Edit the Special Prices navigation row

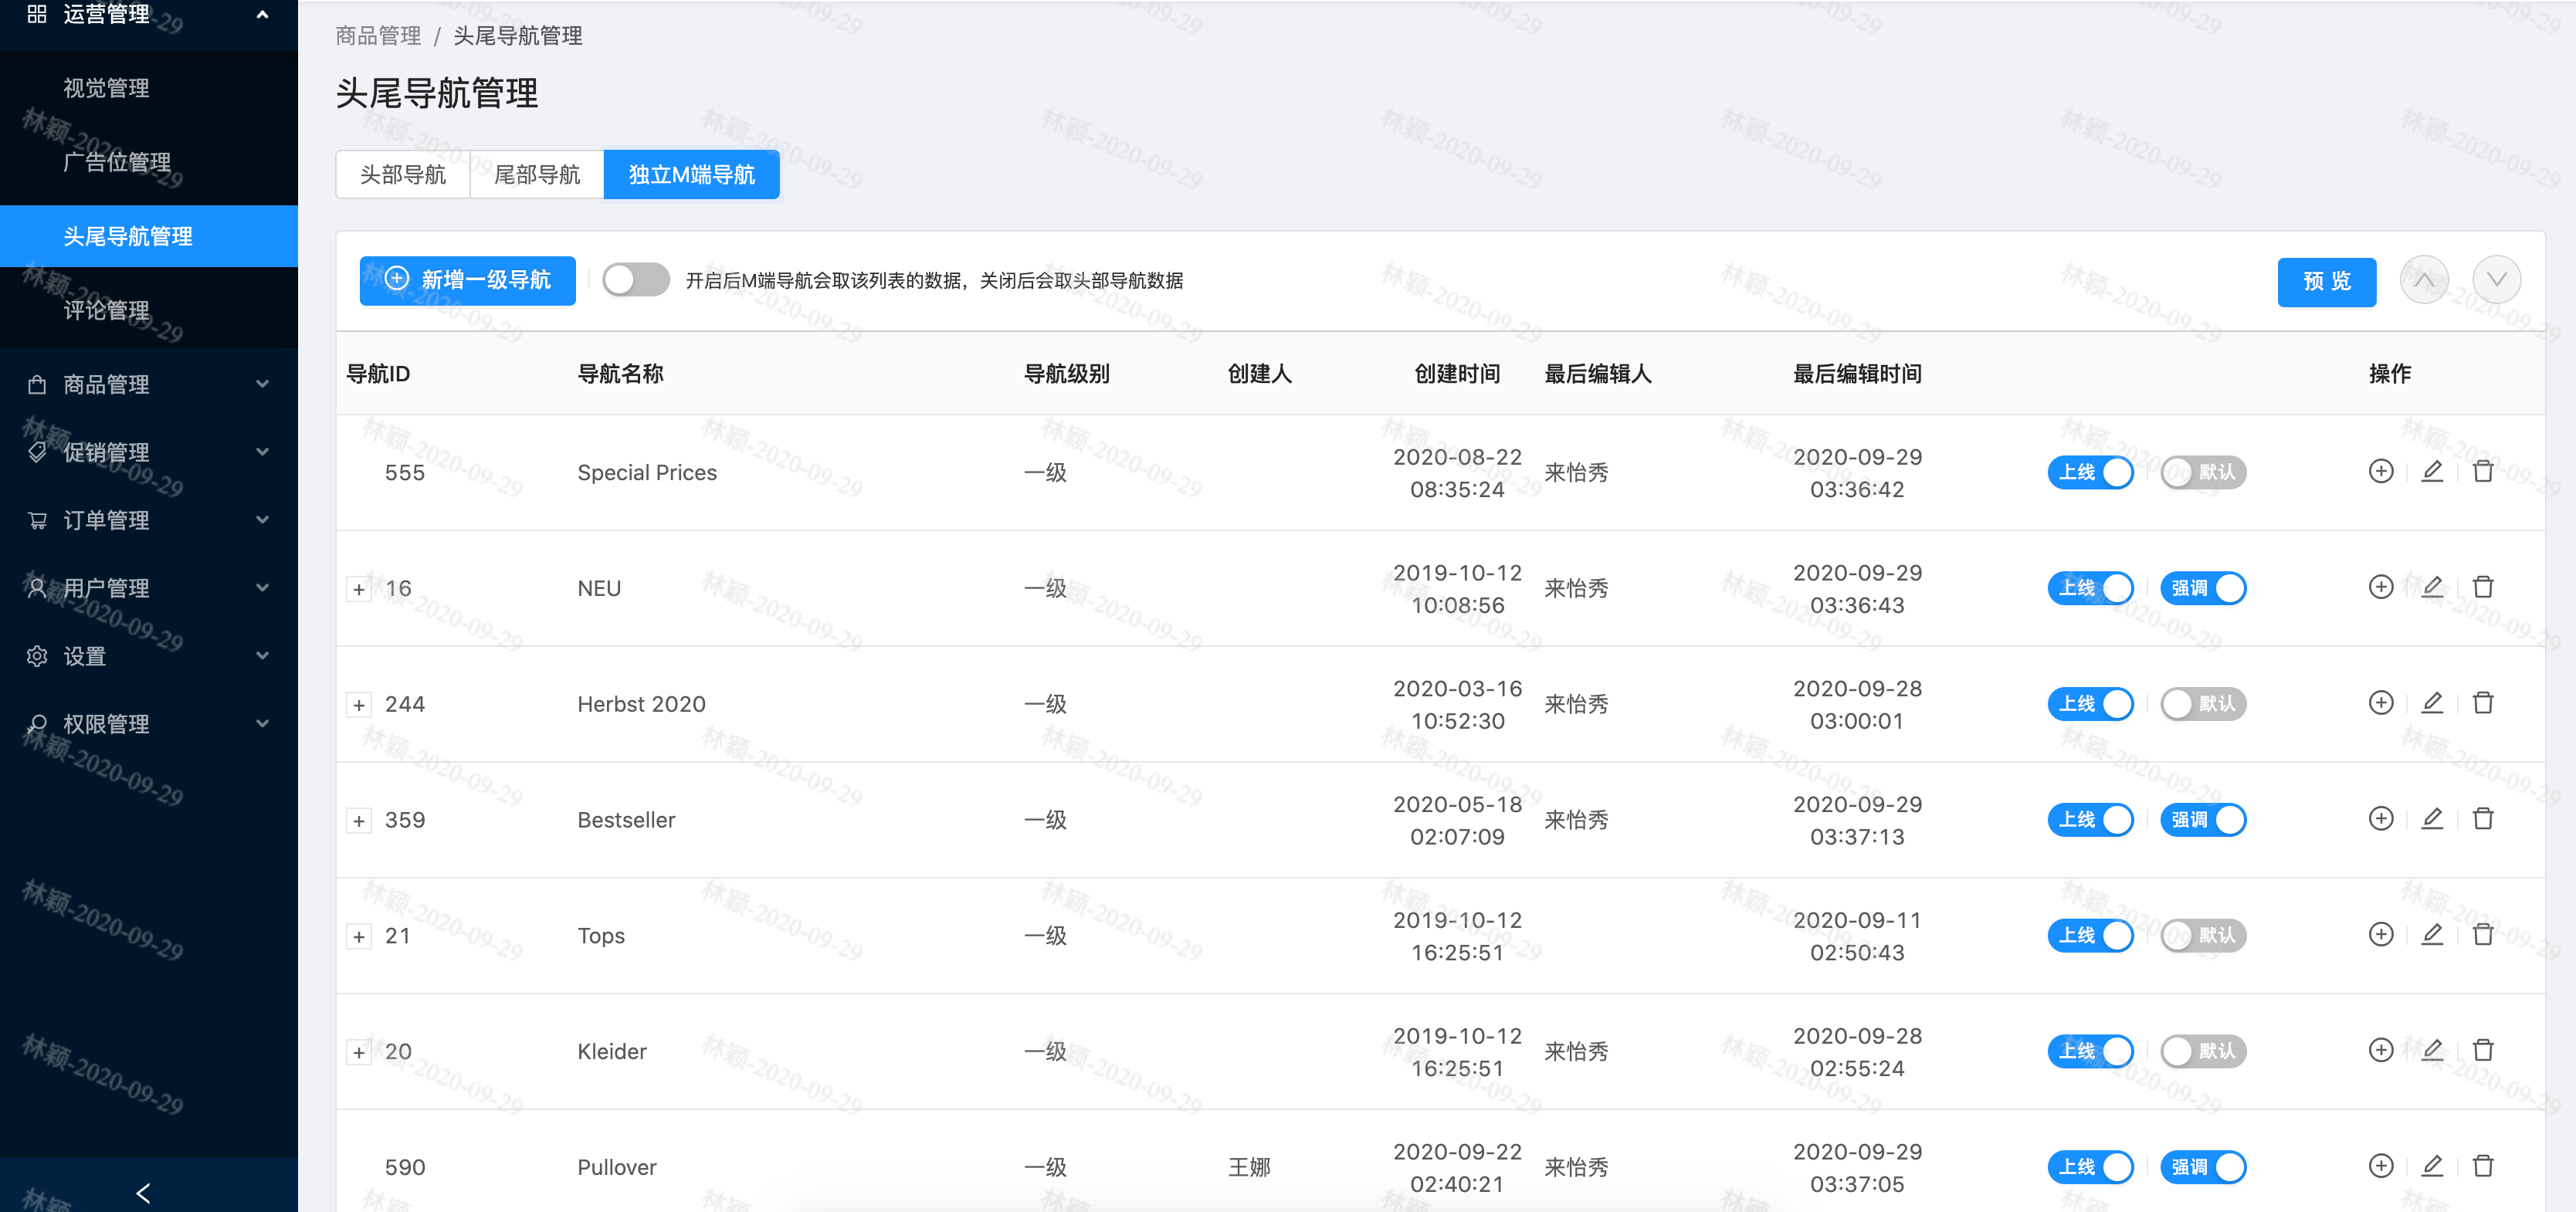pos(2431,471)
